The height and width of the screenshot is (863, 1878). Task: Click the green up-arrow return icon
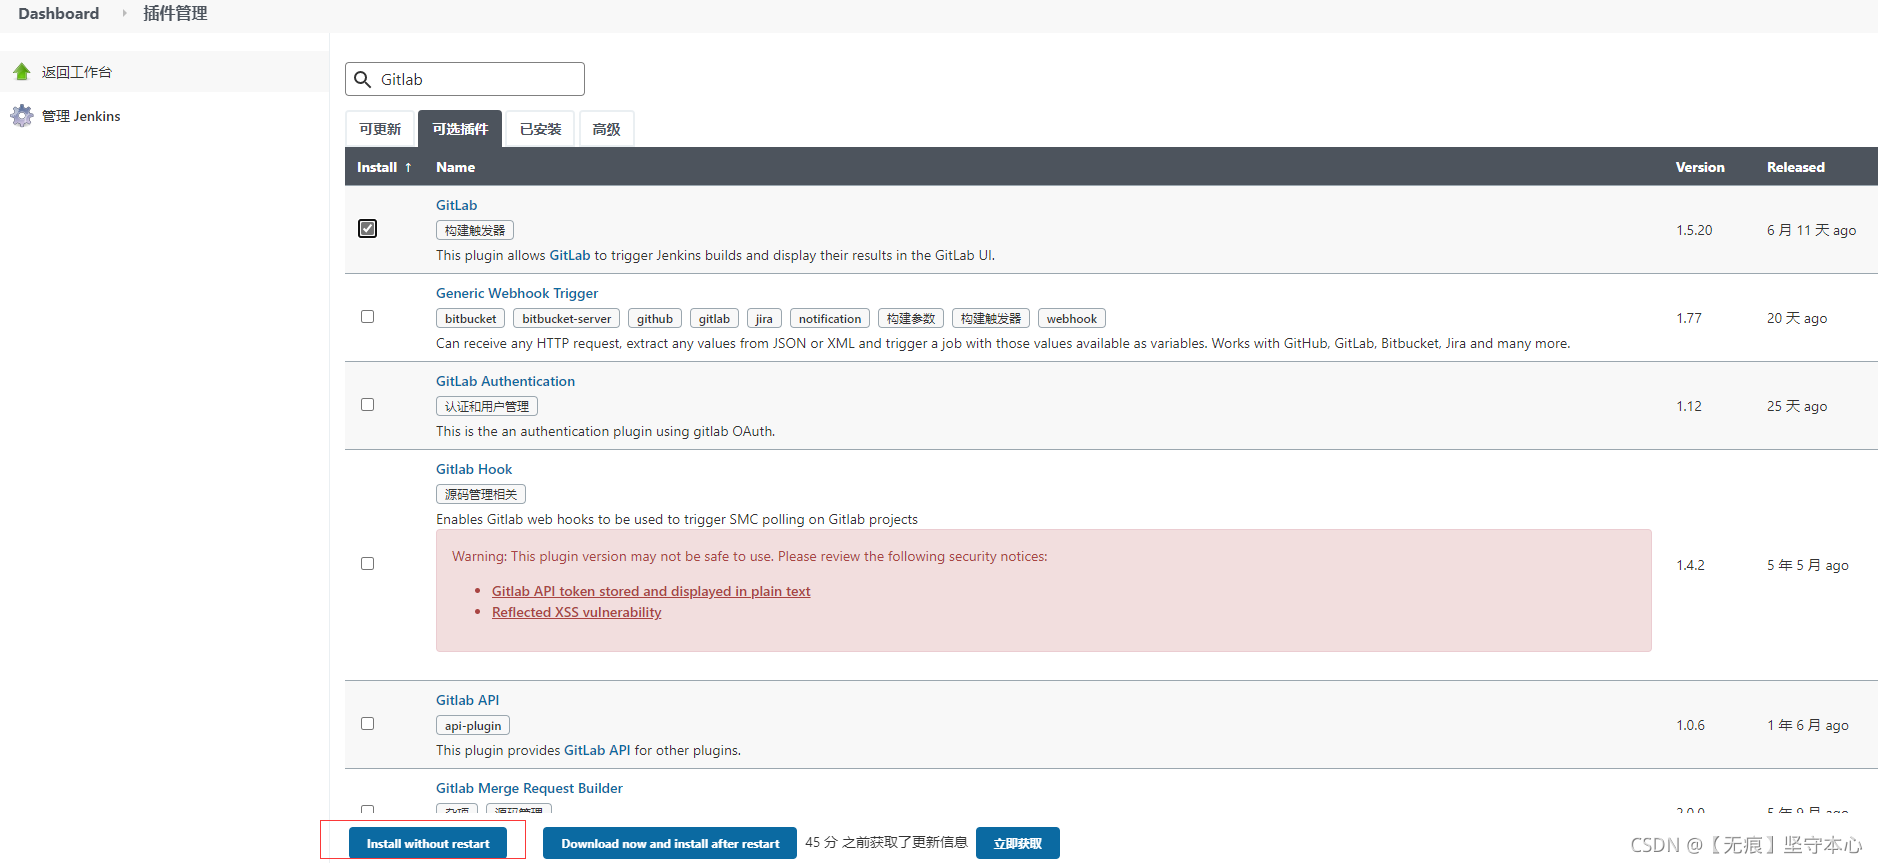pos(22,72)
